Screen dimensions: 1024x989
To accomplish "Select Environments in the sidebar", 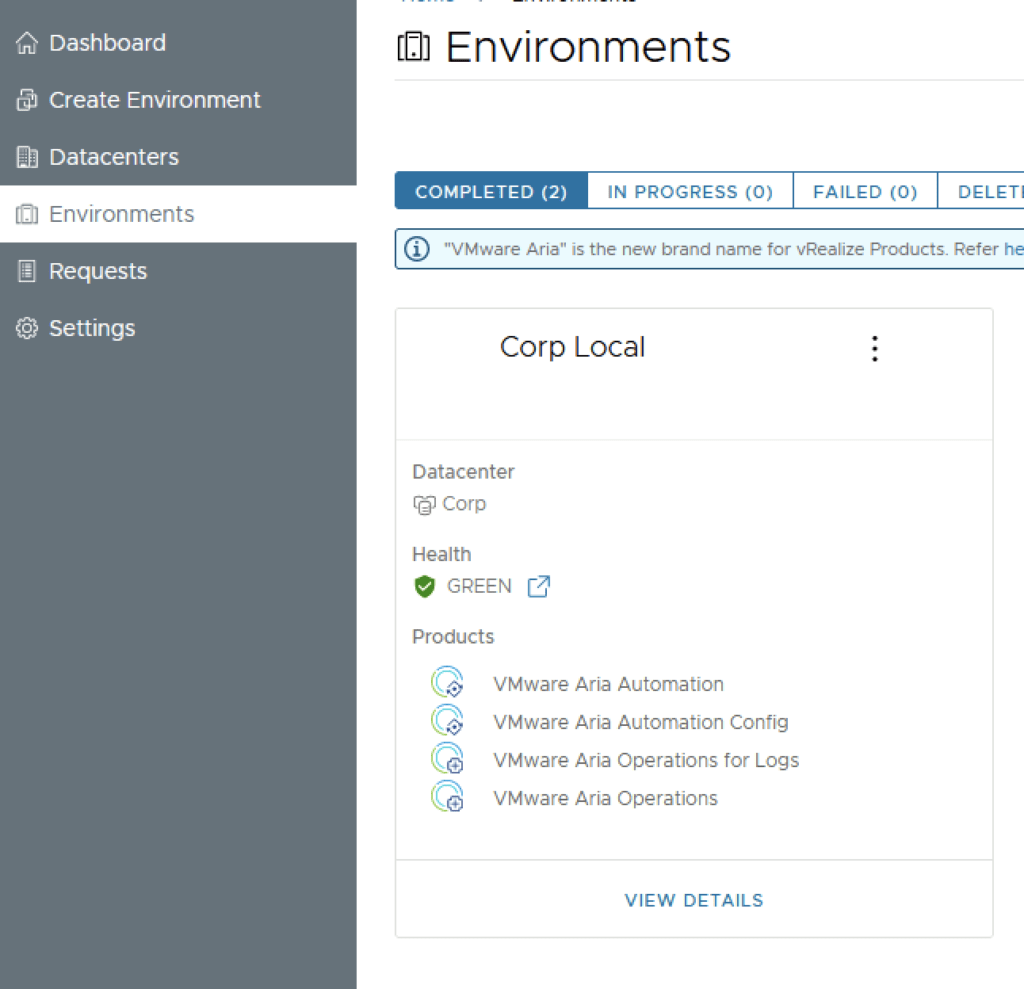I will tap(178, 214).
